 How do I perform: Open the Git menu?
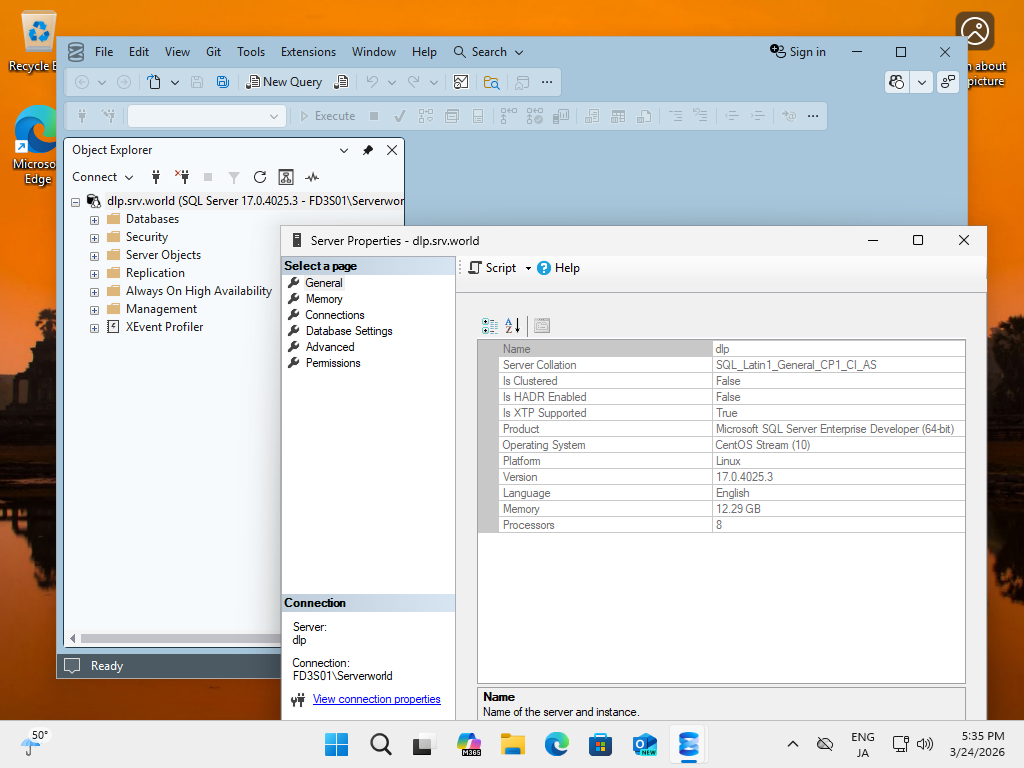[214, 52]
